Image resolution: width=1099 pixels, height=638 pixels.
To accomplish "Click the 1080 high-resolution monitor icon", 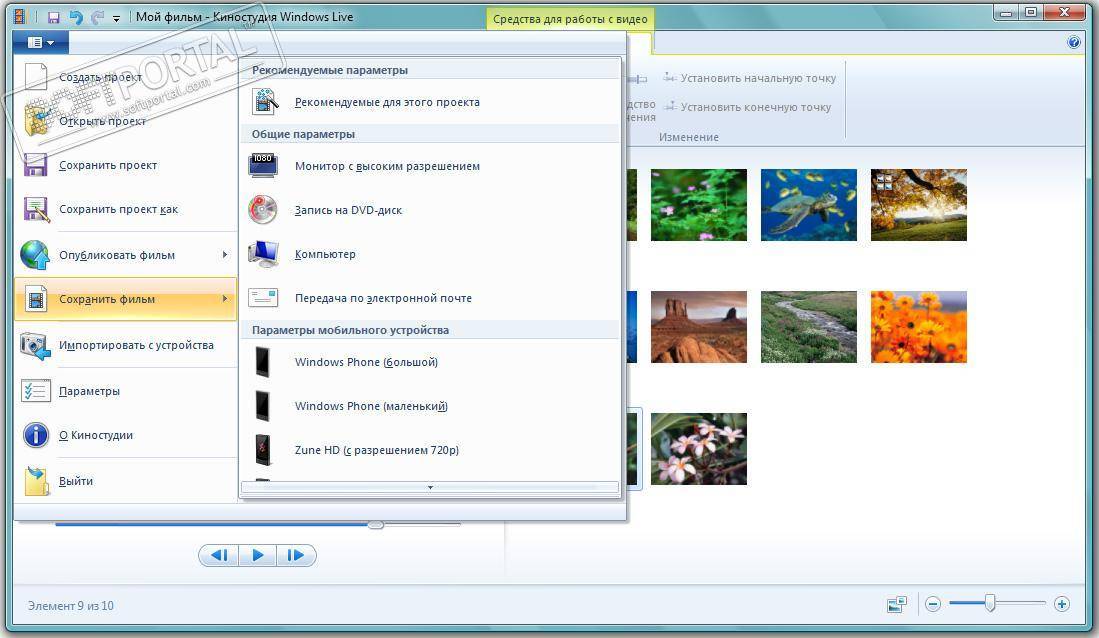I will pos(264,165).
